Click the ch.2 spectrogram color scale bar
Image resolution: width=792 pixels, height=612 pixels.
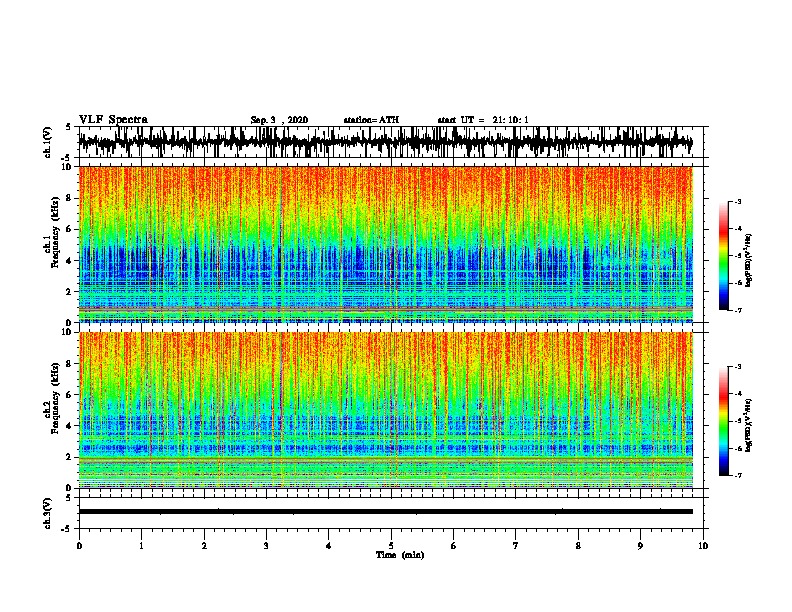[723, 421]
